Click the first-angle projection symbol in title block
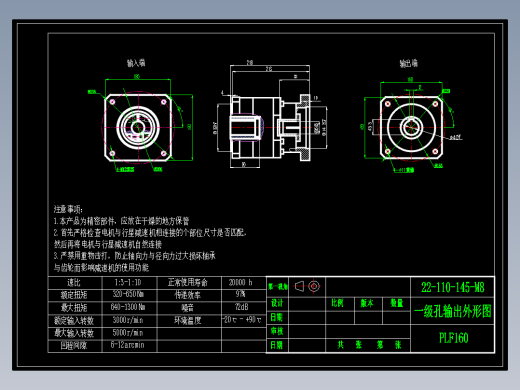This screenshot has height=390, width=520. (x=307, y=286)
